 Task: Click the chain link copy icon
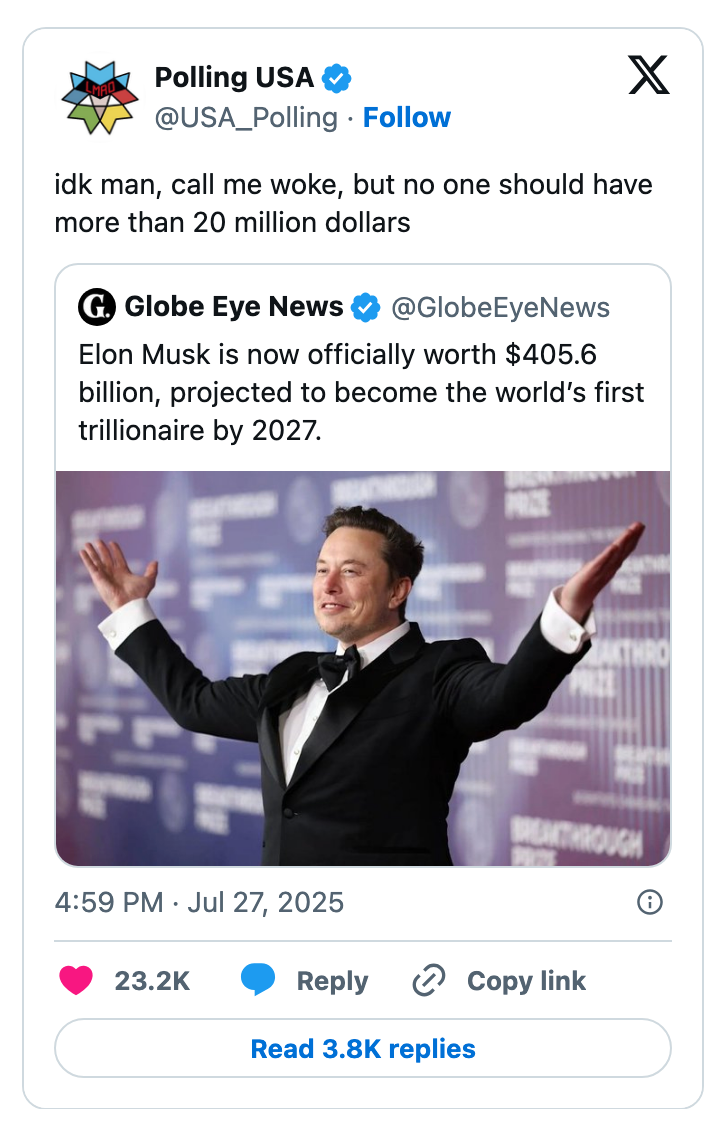tap(428, 981)
